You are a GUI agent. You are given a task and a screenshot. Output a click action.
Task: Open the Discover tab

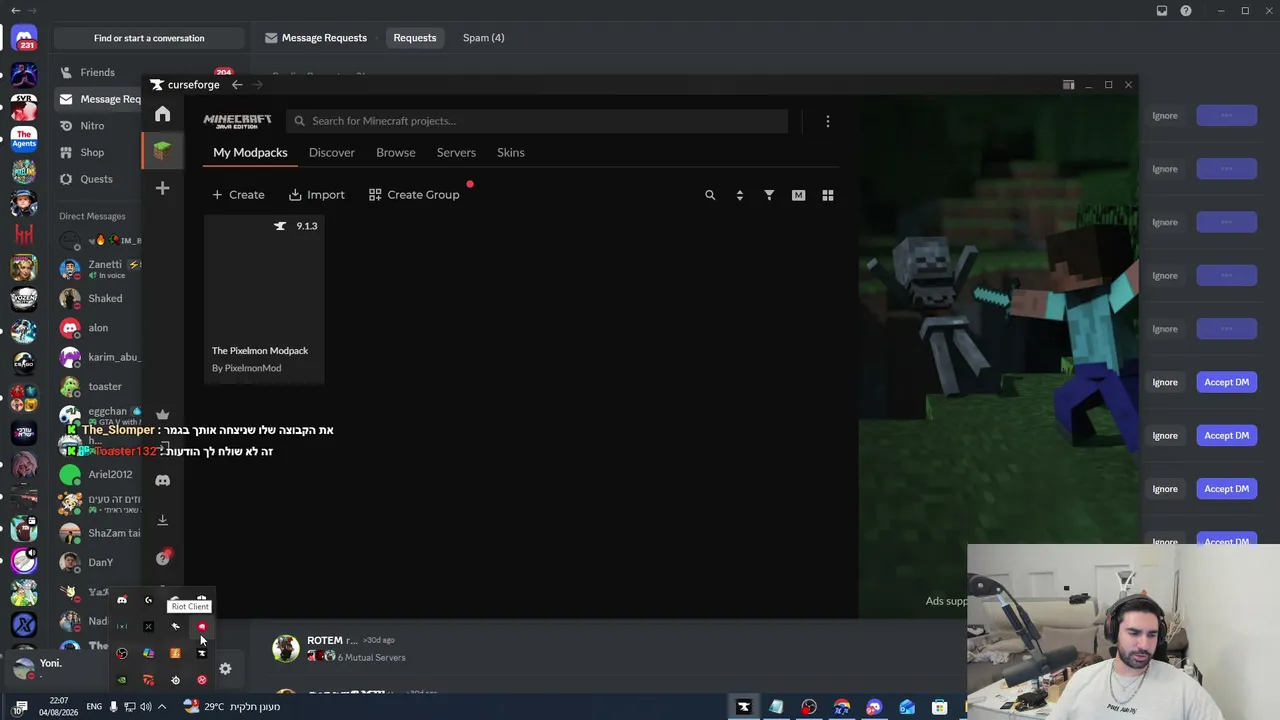coord(332,153)
